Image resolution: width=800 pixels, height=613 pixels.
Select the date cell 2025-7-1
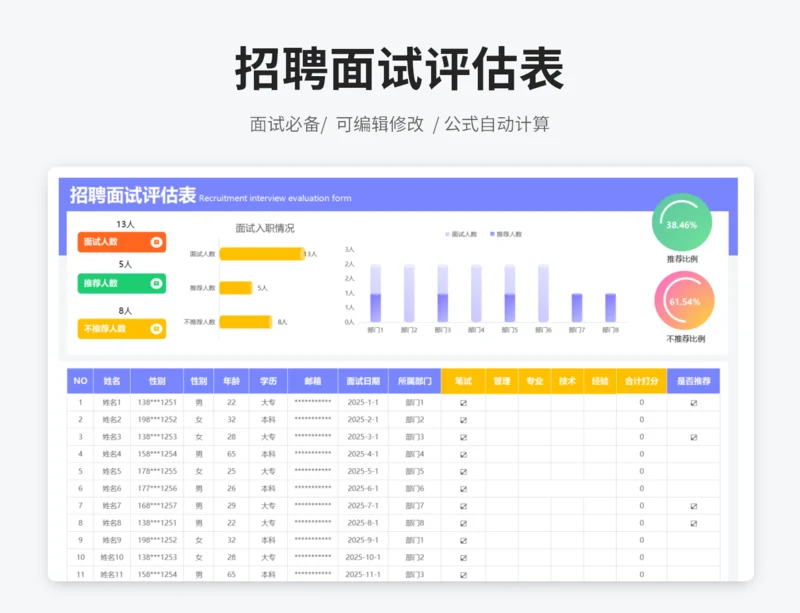coord(363,506)
